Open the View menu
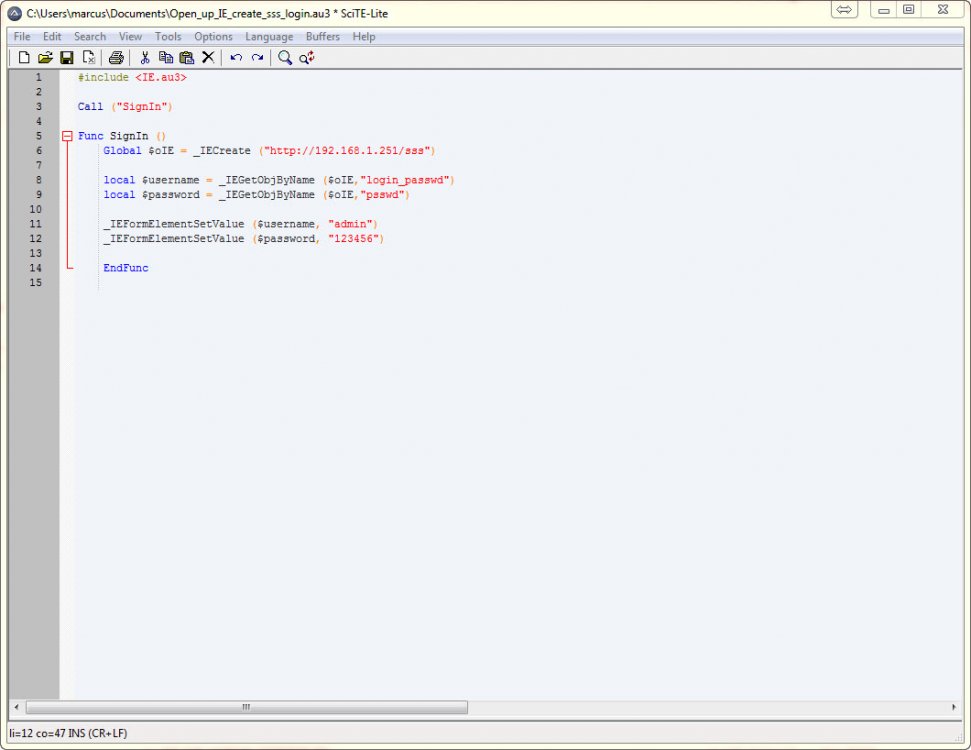The height and width of the screenshot is (750, 971). [130, 37]
